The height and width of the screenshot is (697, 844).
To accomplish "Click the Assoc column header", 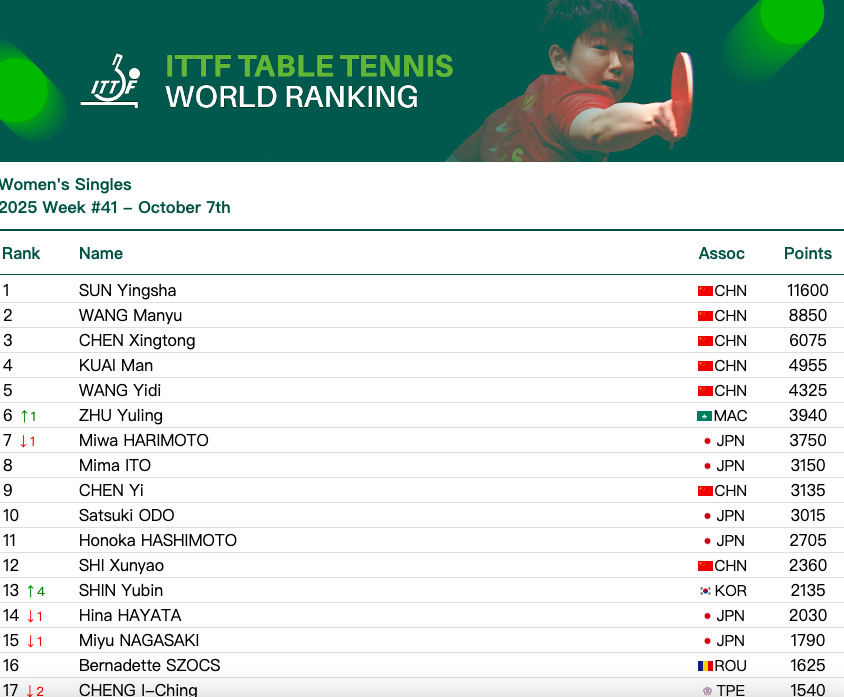I will click(721, 253).
